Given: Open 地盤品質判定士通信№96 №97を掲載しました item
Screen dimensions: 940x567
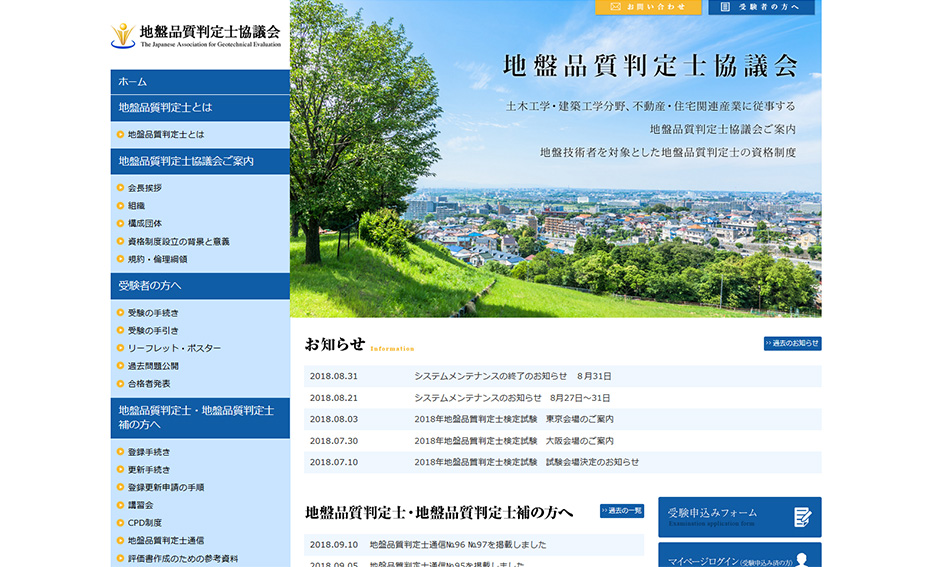Looking at the screenshot, I should pyautogui.click(x=458, y=545).
